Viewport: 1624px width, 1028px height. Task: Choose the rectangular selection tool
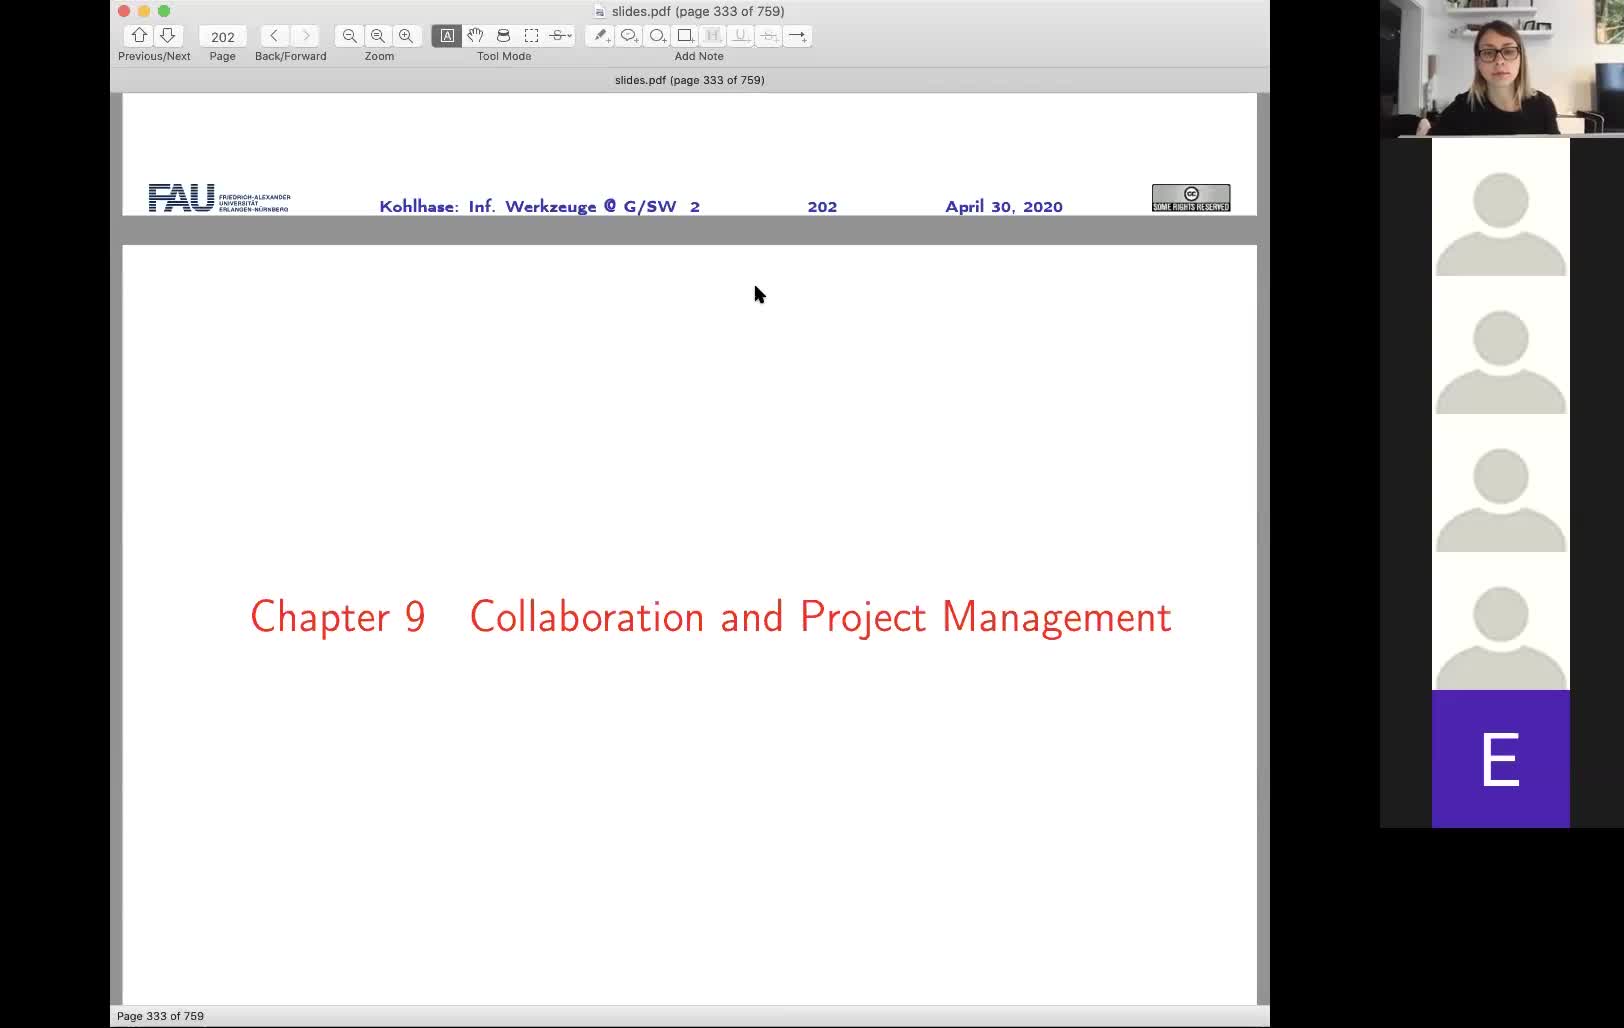point(532,35)
